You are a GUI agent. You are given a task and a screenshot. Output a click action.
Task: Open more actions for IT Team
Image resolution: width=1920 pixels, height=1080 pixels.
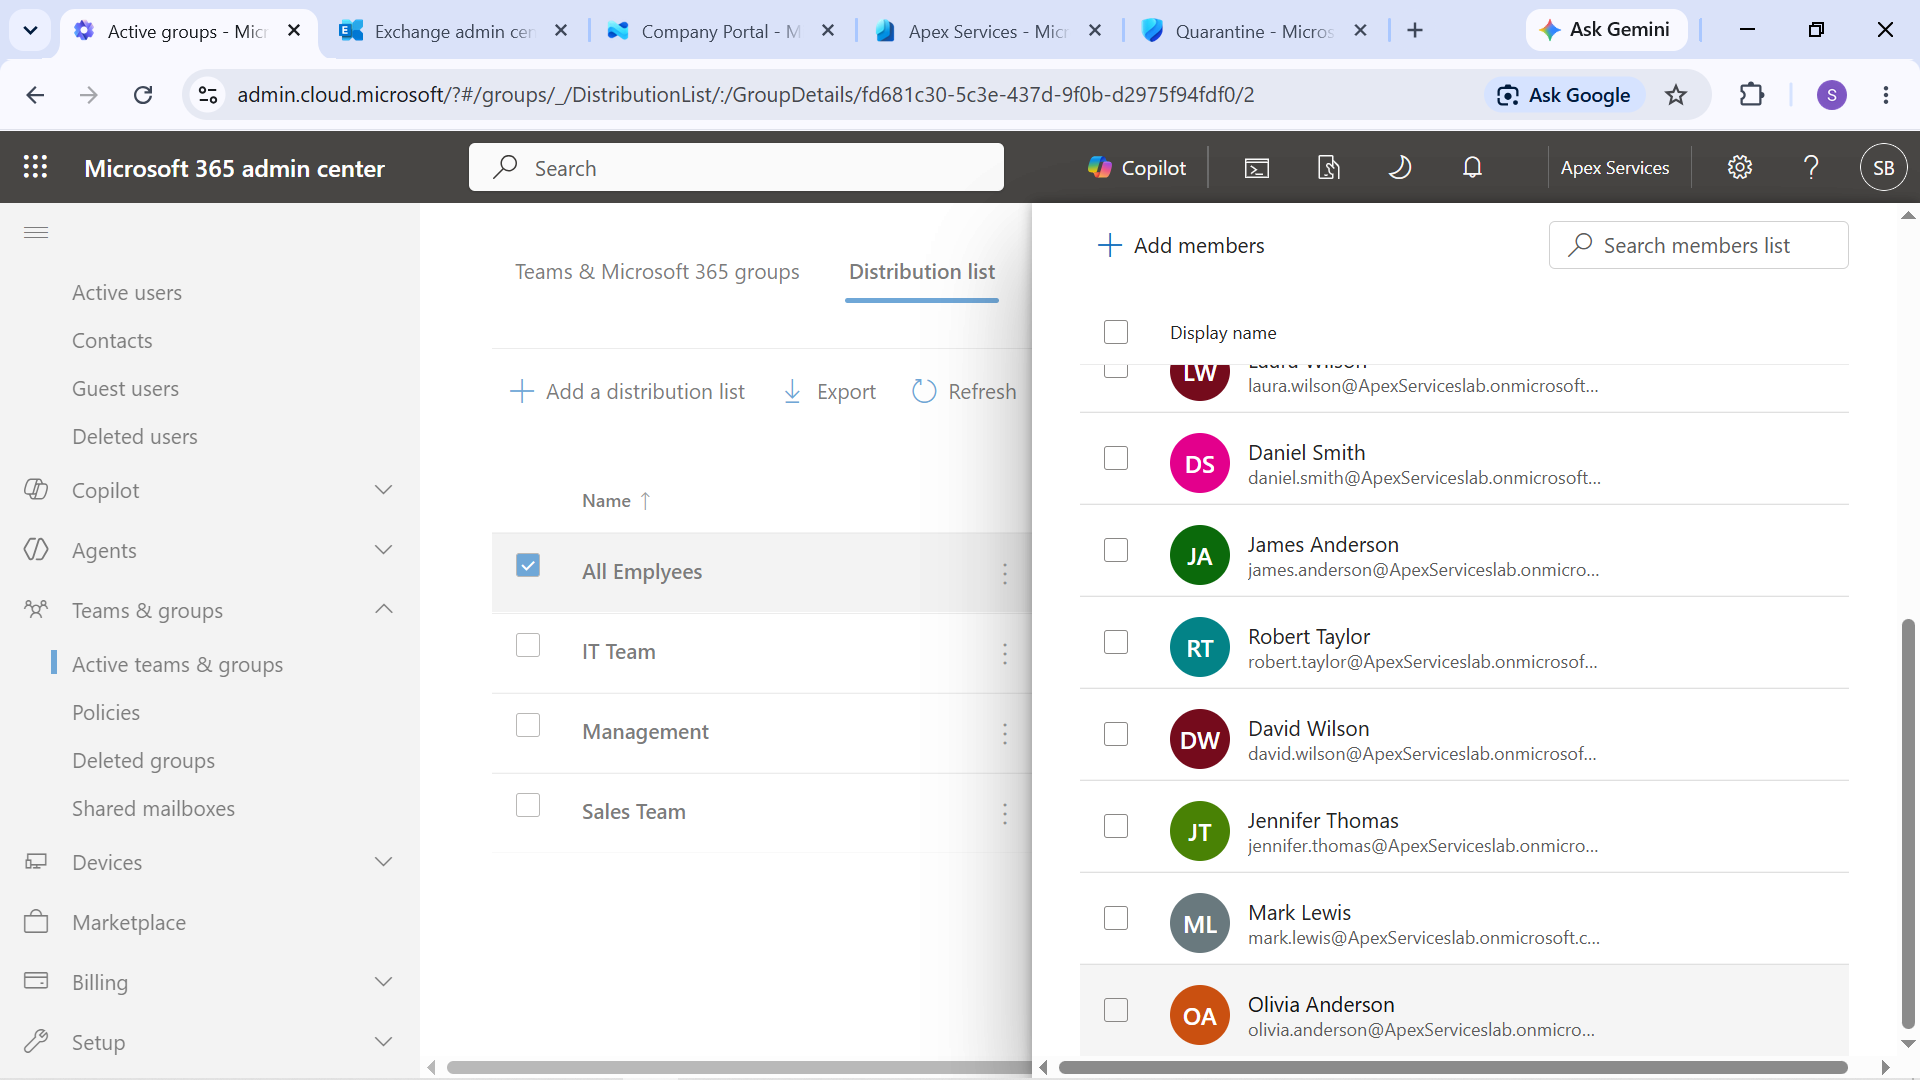tap(1005, 653)
